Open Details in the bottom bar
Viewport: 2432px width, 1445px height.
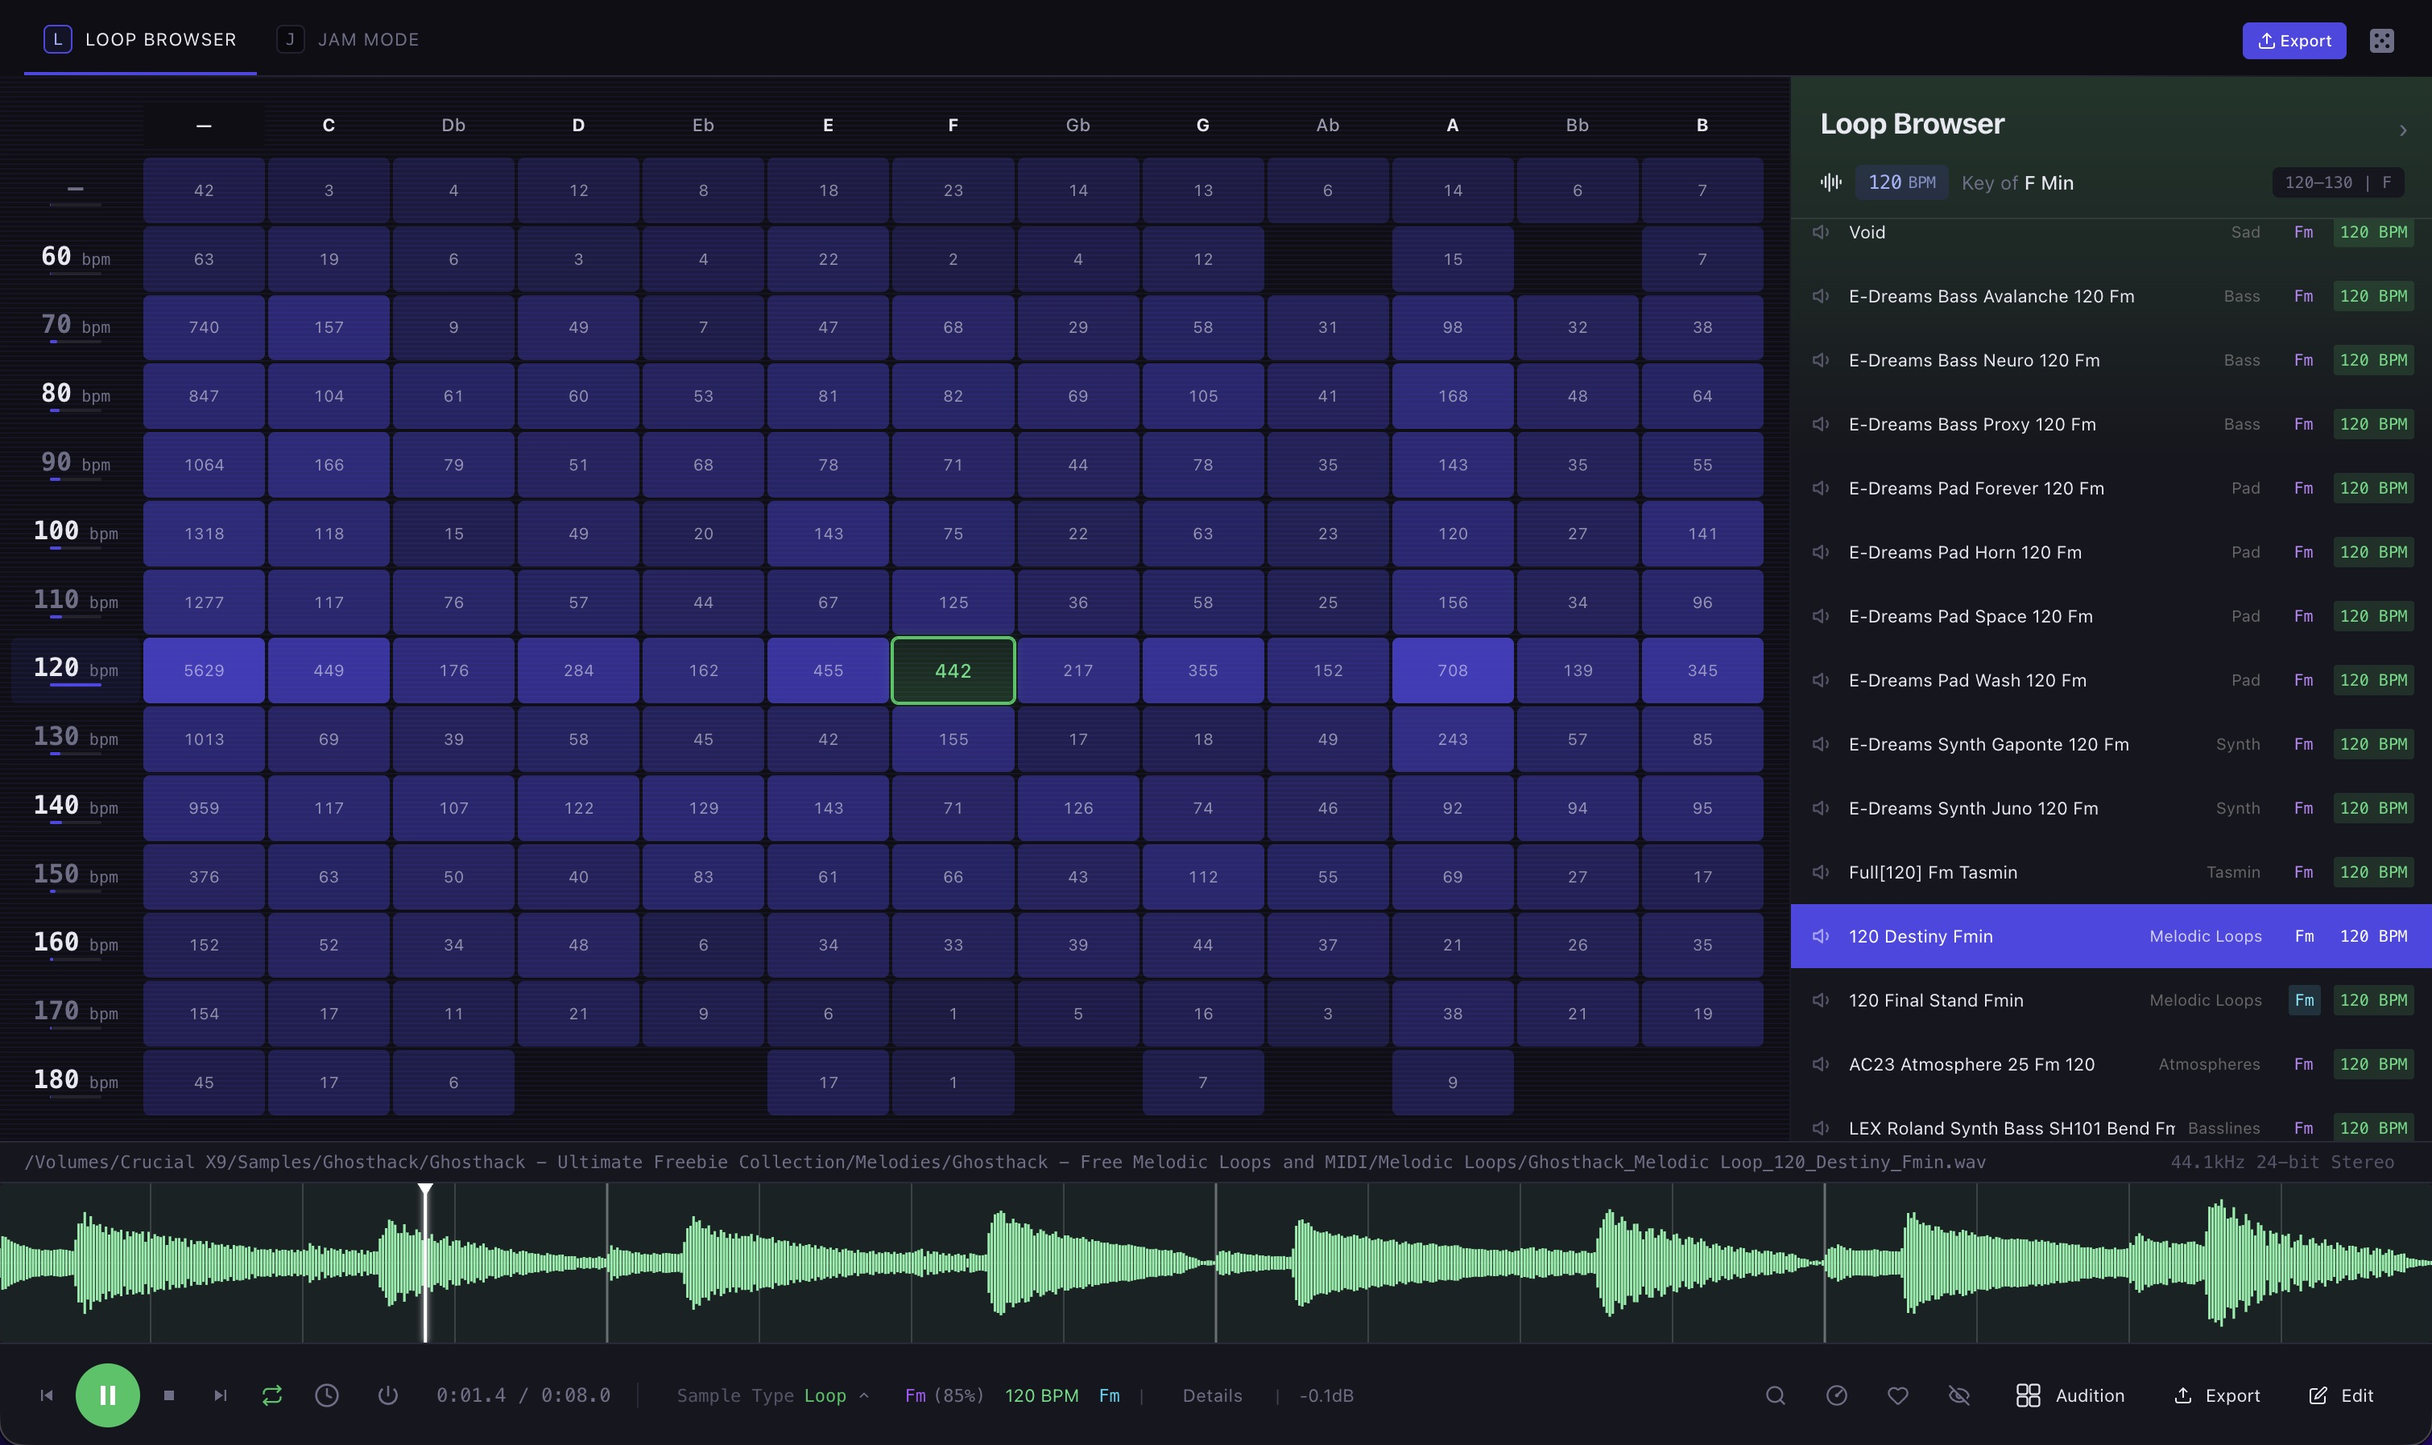coord(1212,1395)
